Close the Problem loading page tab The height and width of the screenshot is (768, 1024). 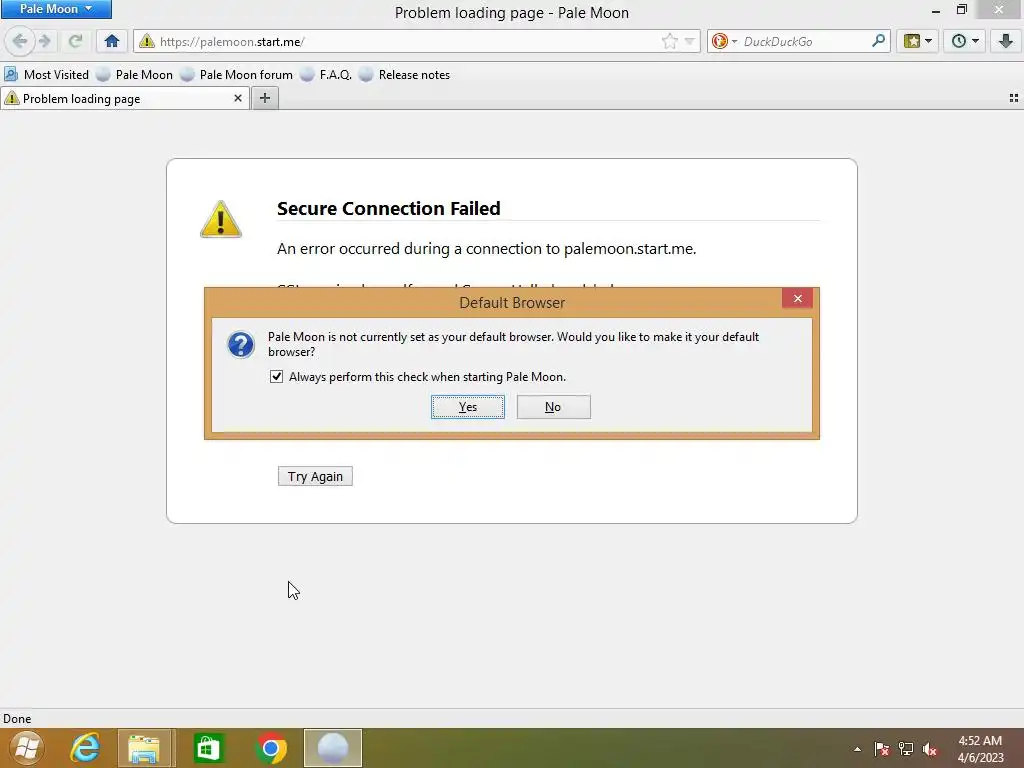coord(238,98)
